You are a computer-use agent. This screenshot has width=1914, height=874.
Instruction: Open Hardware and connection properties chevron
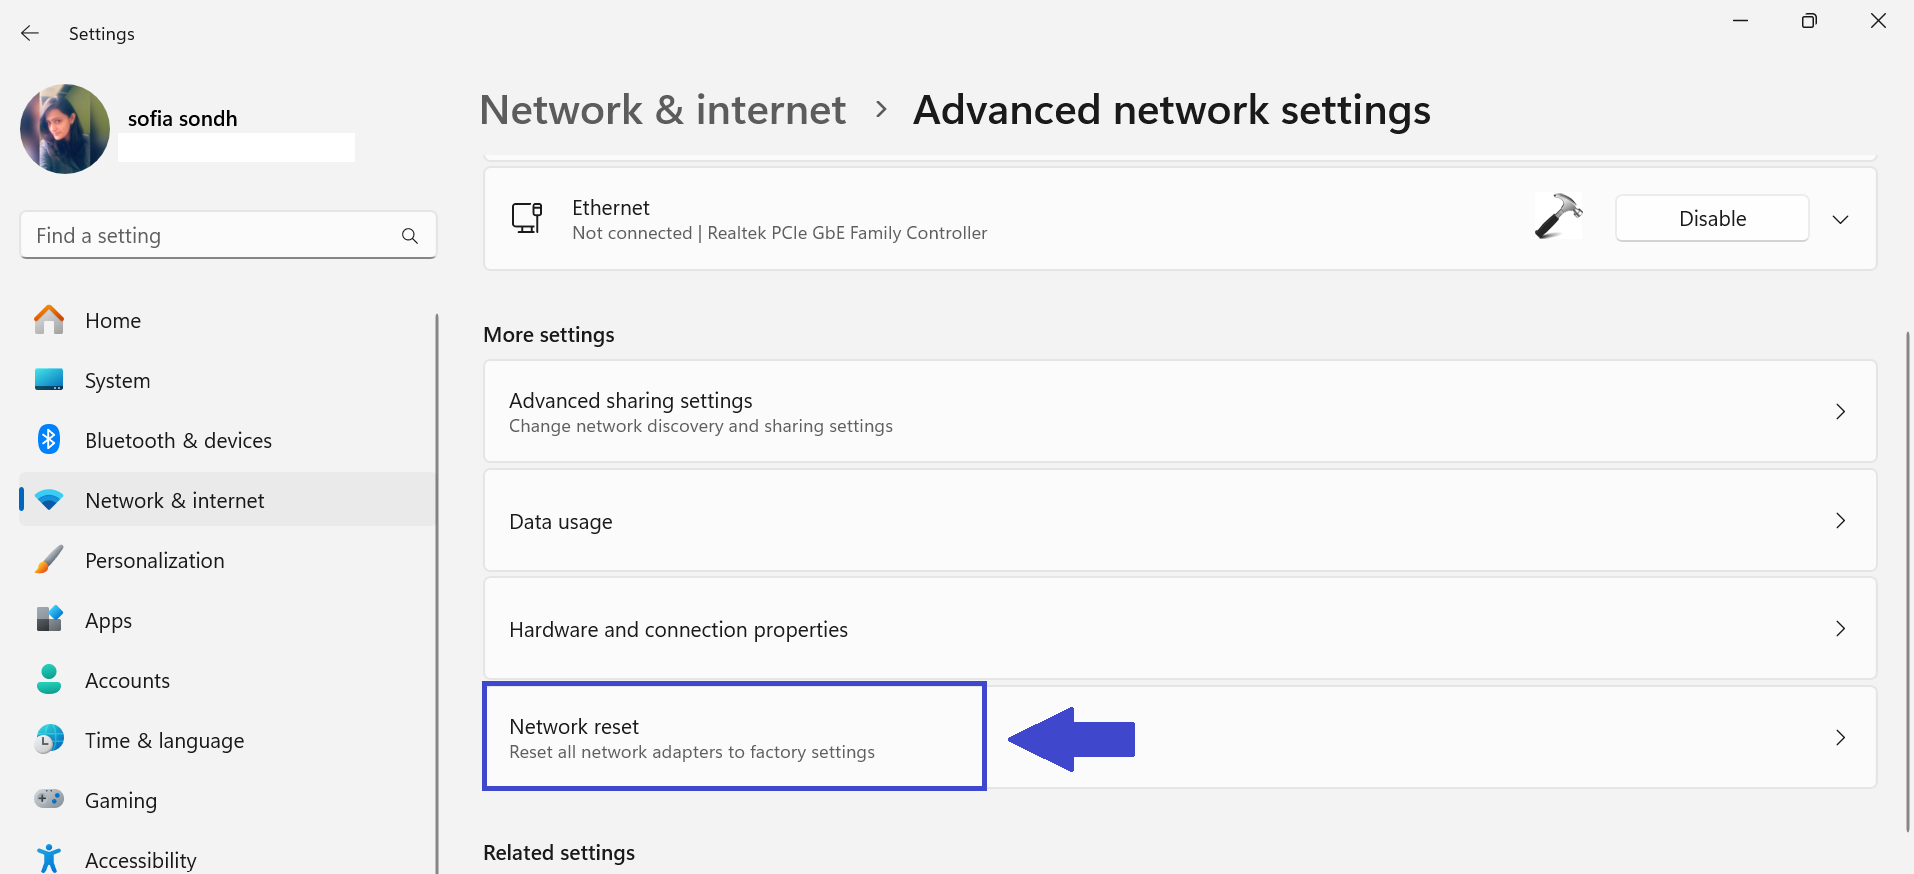pos(1840,629)
